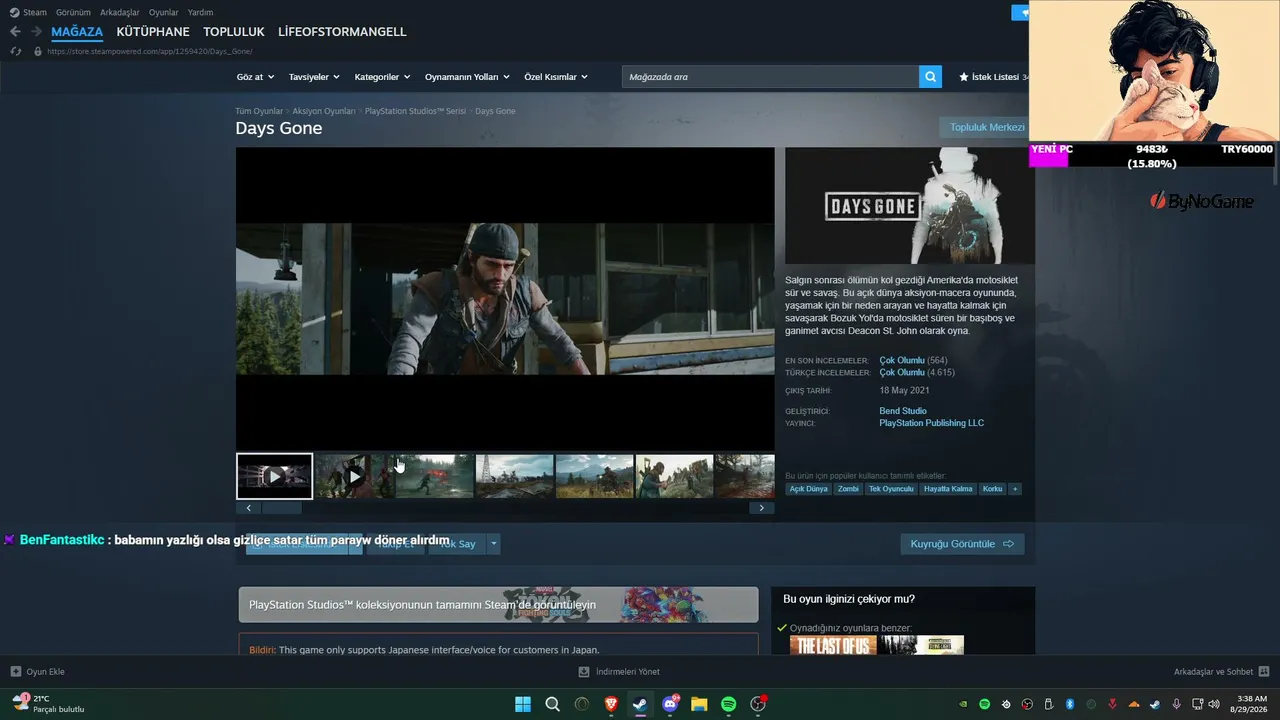Click the Zombi tag
The width and height of the screenshot is (1280, 720).
848,489
